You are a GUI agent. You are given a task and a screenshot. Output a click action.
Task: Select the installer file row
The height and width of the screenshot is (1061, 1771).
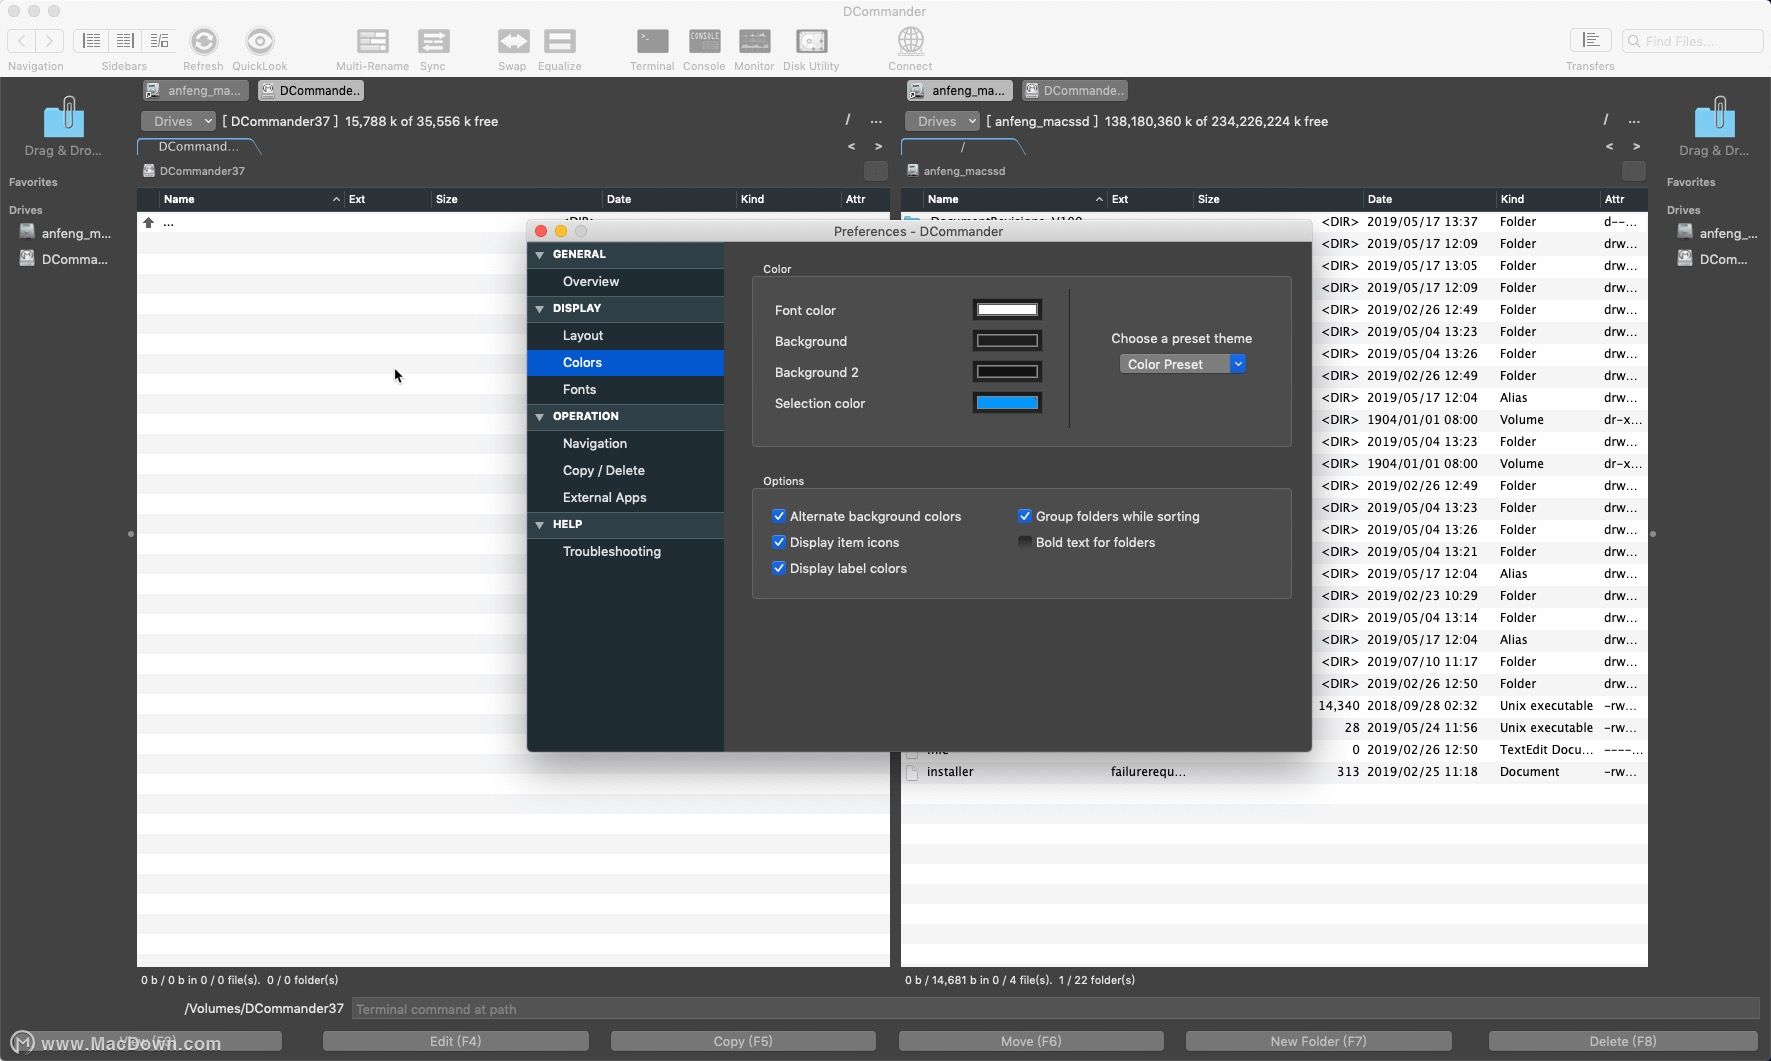pyautogui.click(x=1274, y=772)
